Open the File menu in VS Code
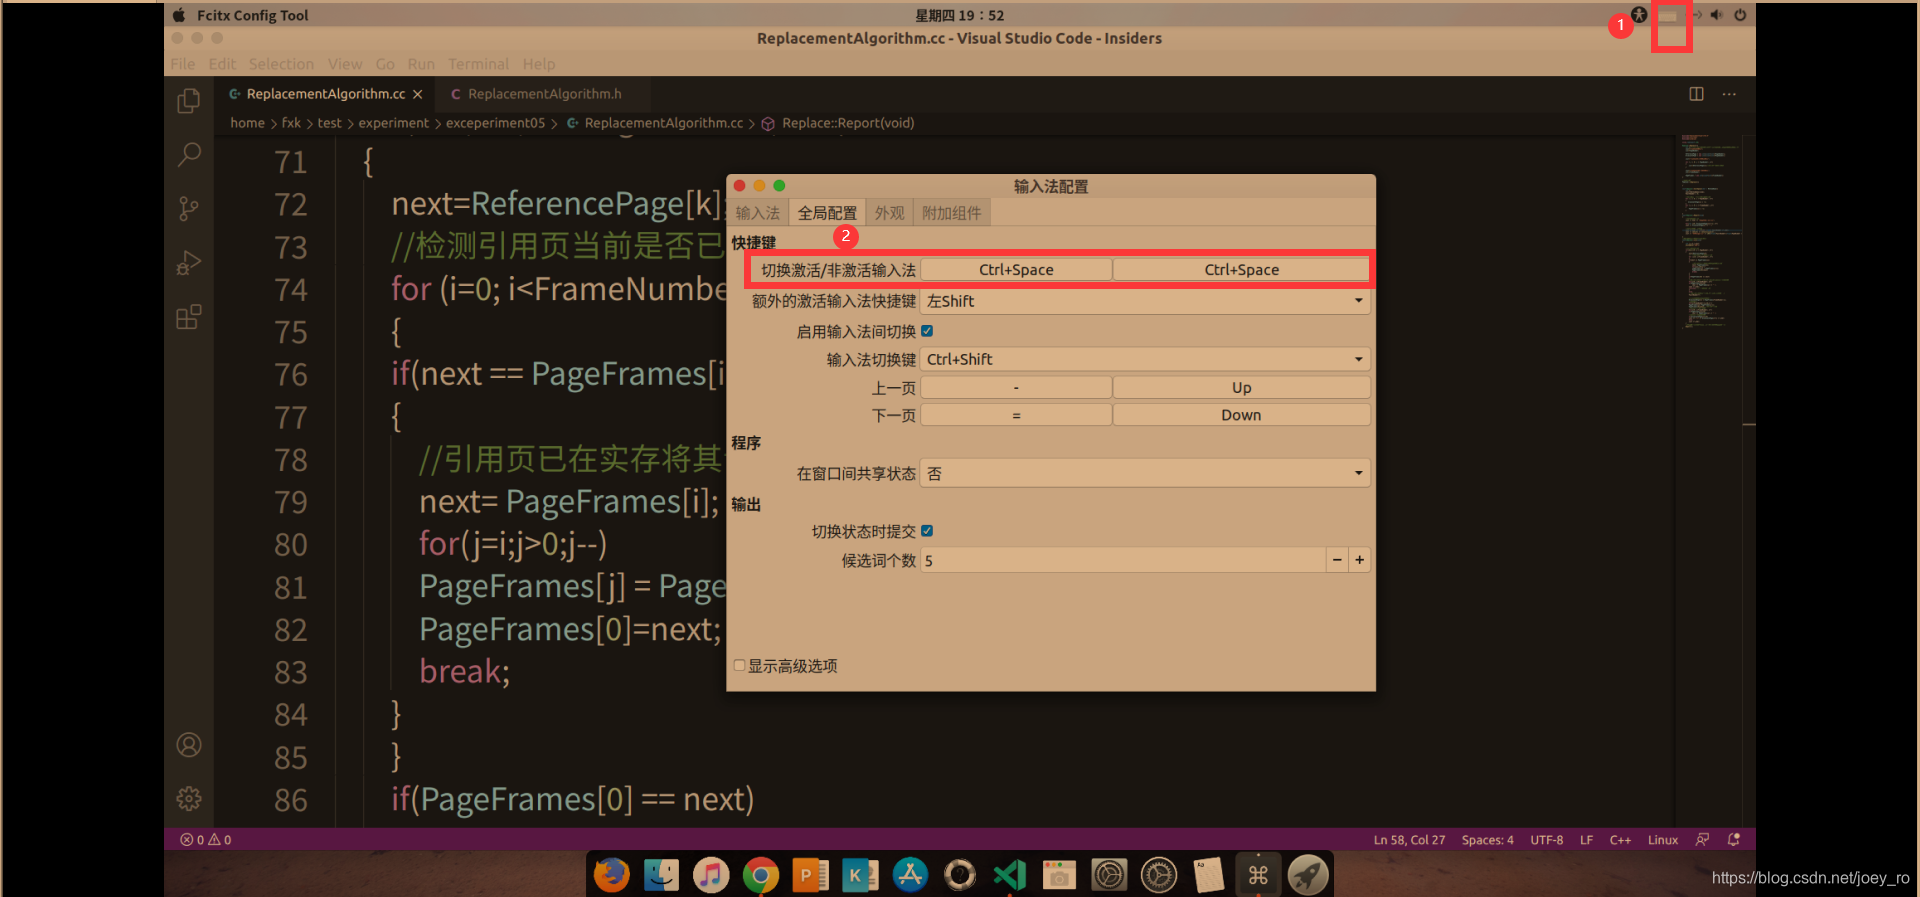Viewport: 1920px width, 897px height. [x=183, y=64]
